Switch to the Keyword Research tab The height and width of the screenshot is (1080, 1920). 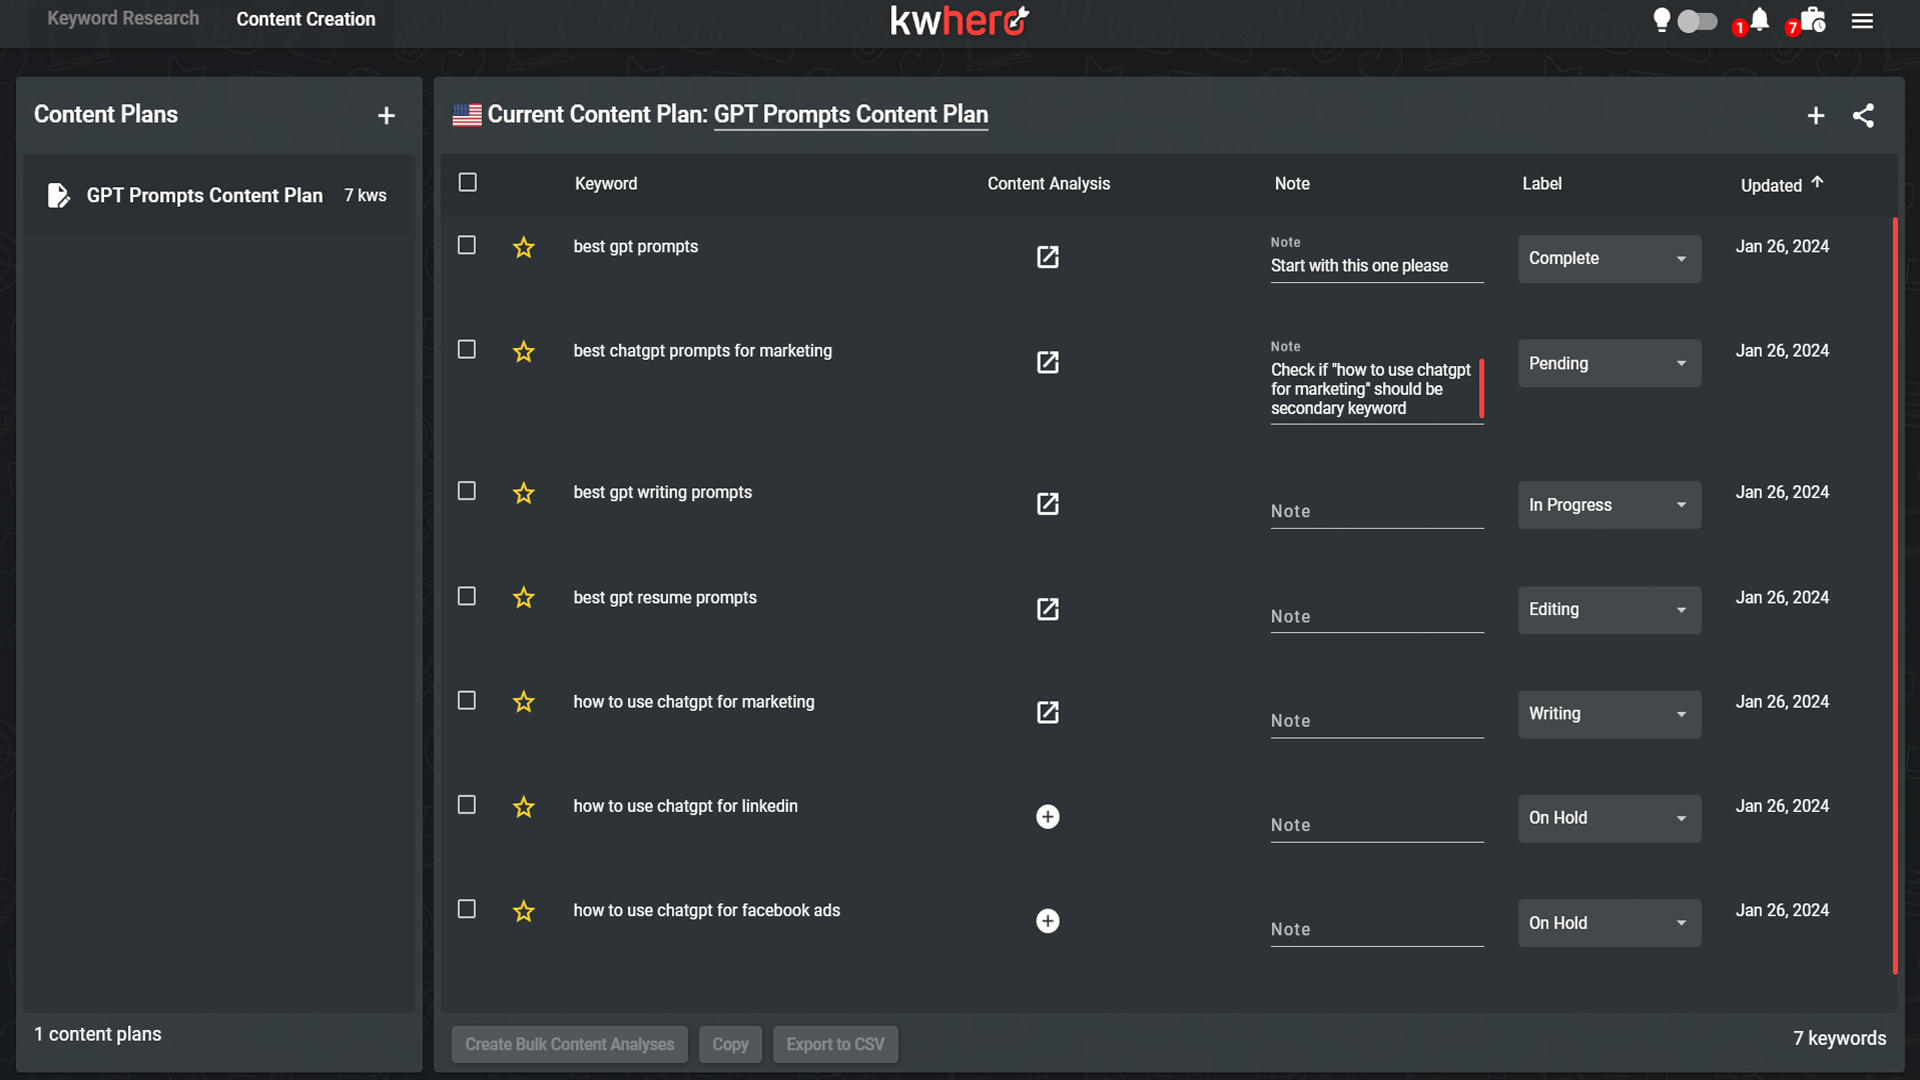coord(121,18)
